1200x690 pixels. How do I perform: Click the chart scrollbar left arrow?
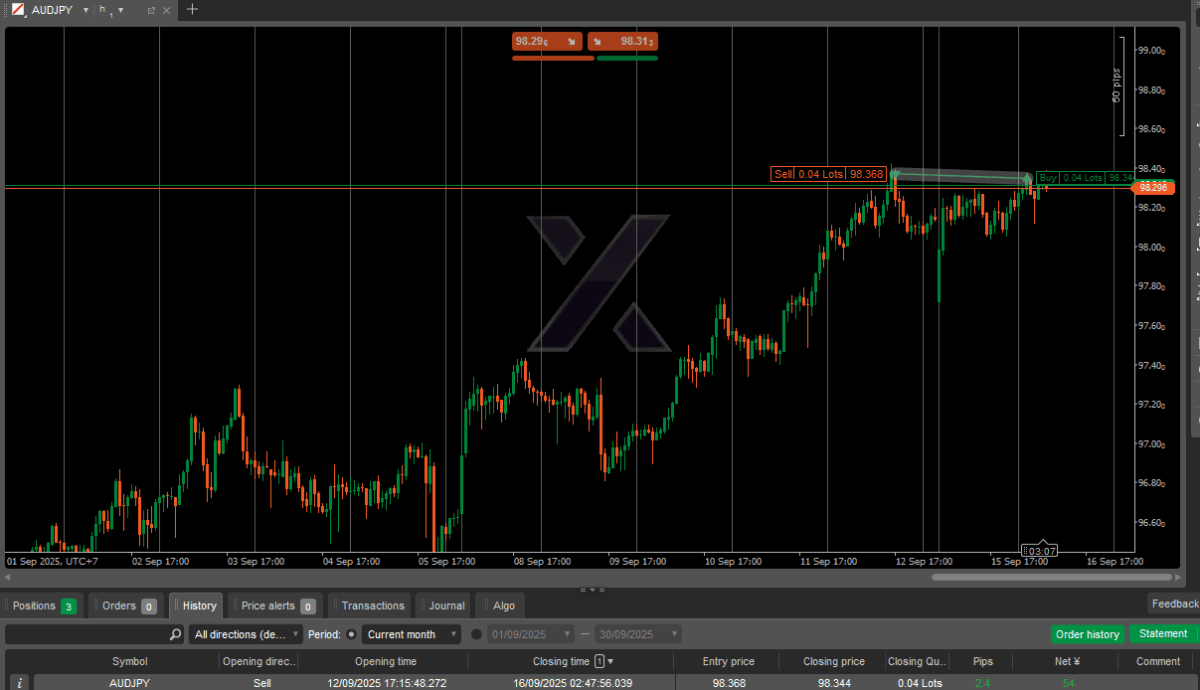pyautogui.click(x=8, y=577)
